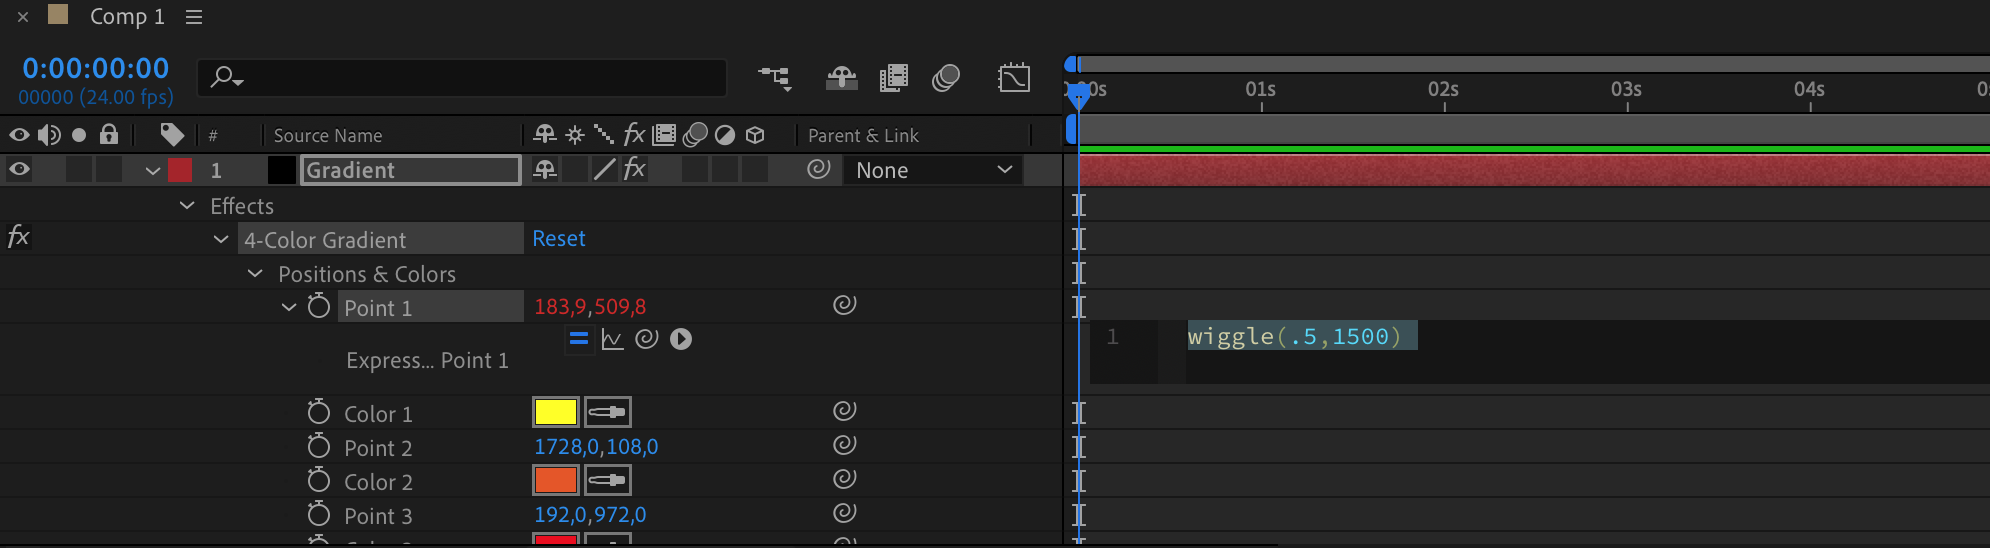Click the Point 2 value 1728,0,108,0
This screenshot has width=1990, height=548.
(596, 447)
